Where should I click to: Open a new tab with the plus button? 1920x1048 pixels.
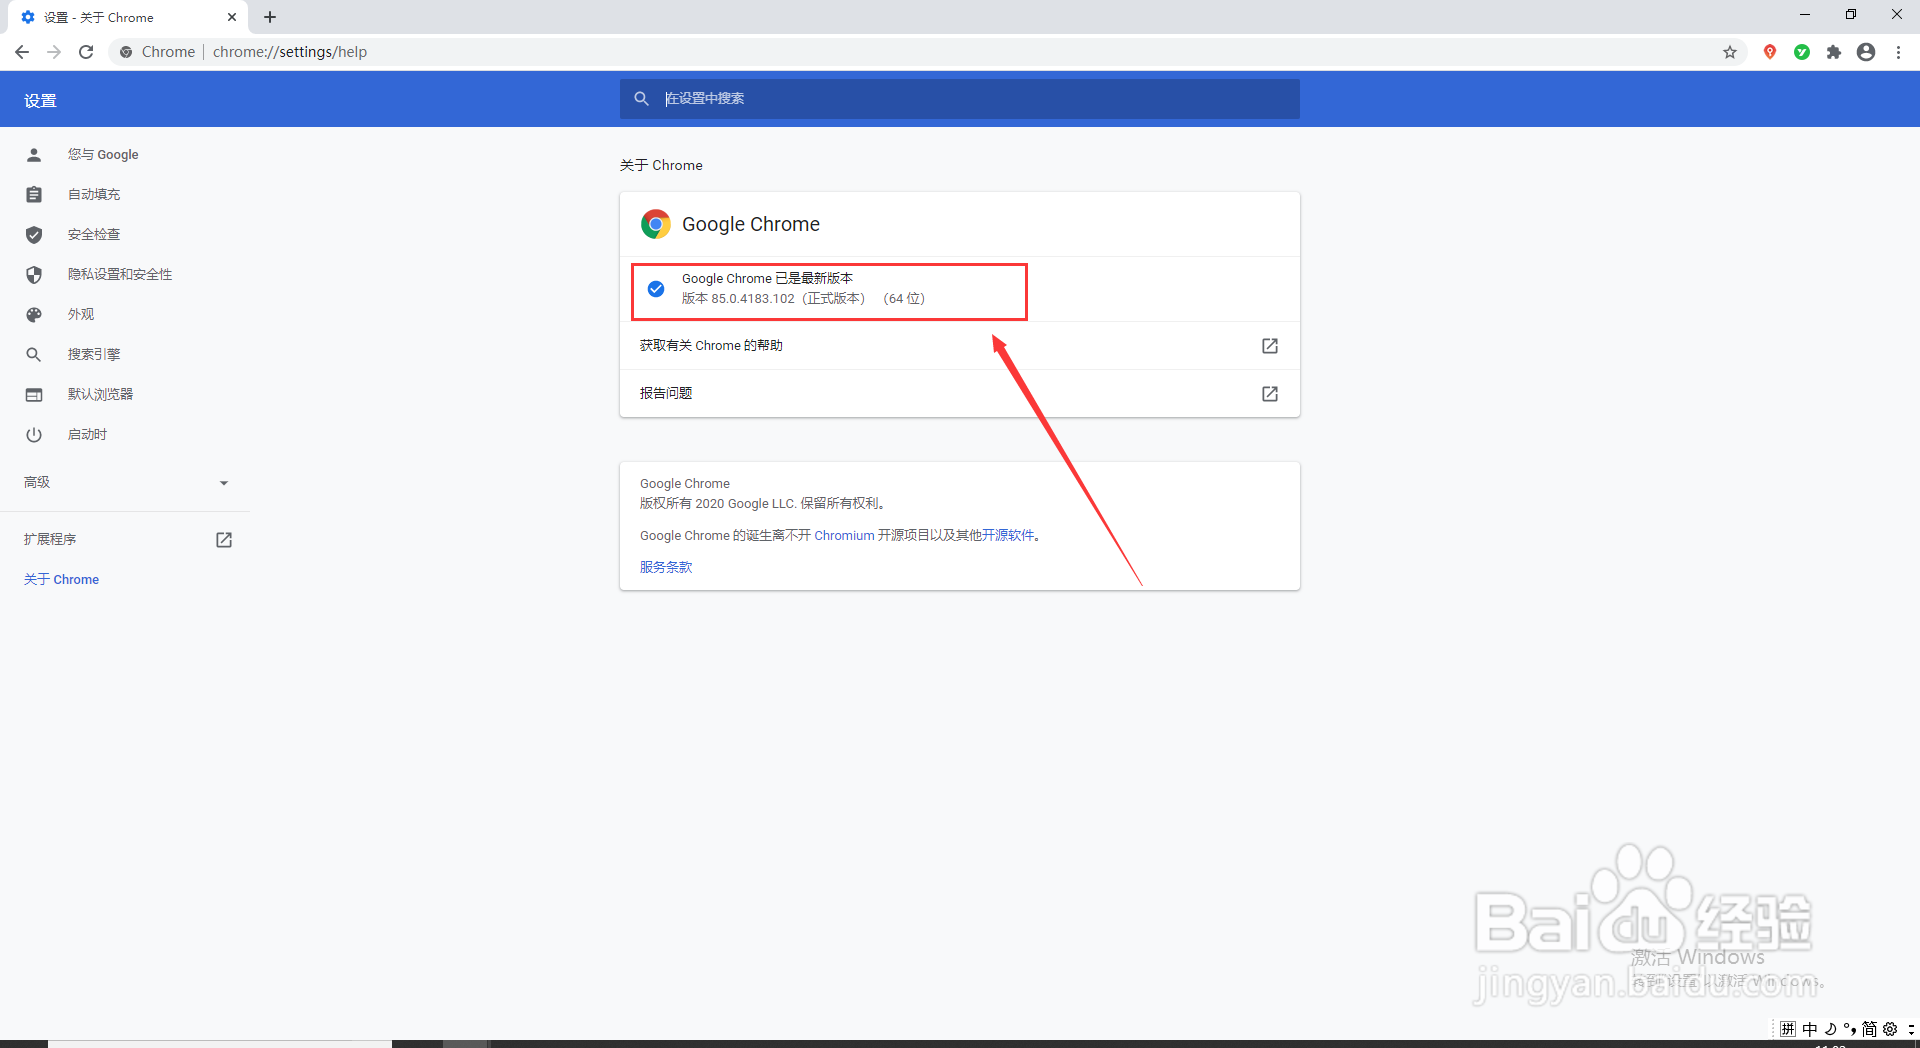pos(270,17)
